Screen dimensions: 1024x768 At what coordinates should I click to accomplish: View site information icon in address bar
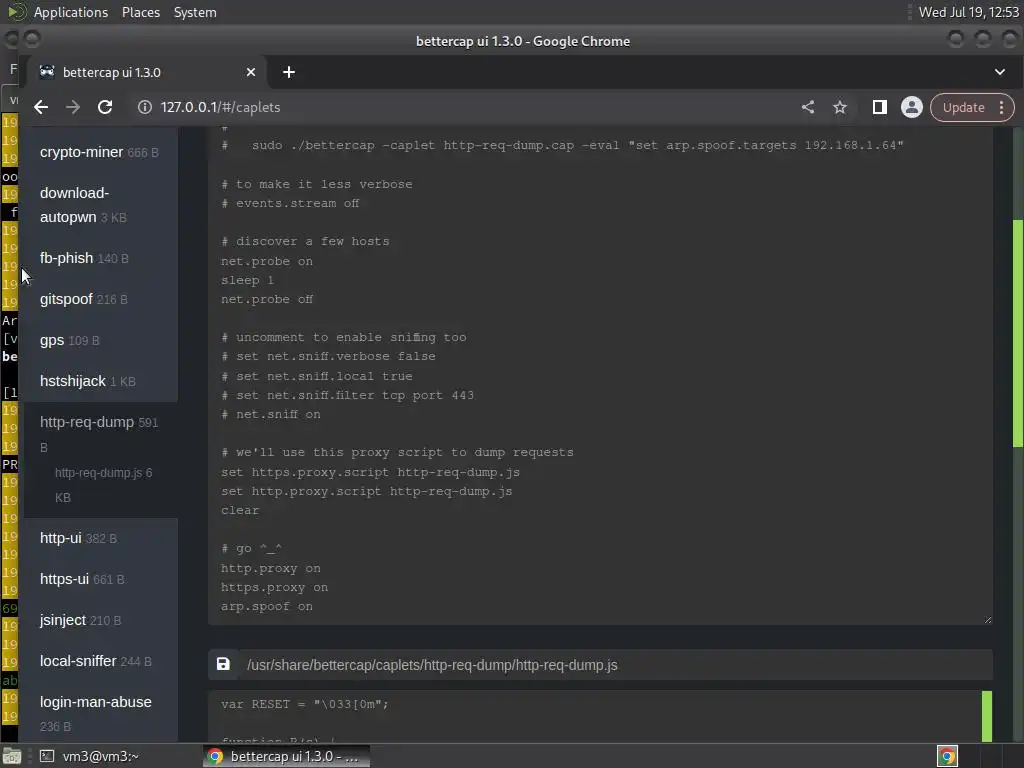click(x=145, y=107)
